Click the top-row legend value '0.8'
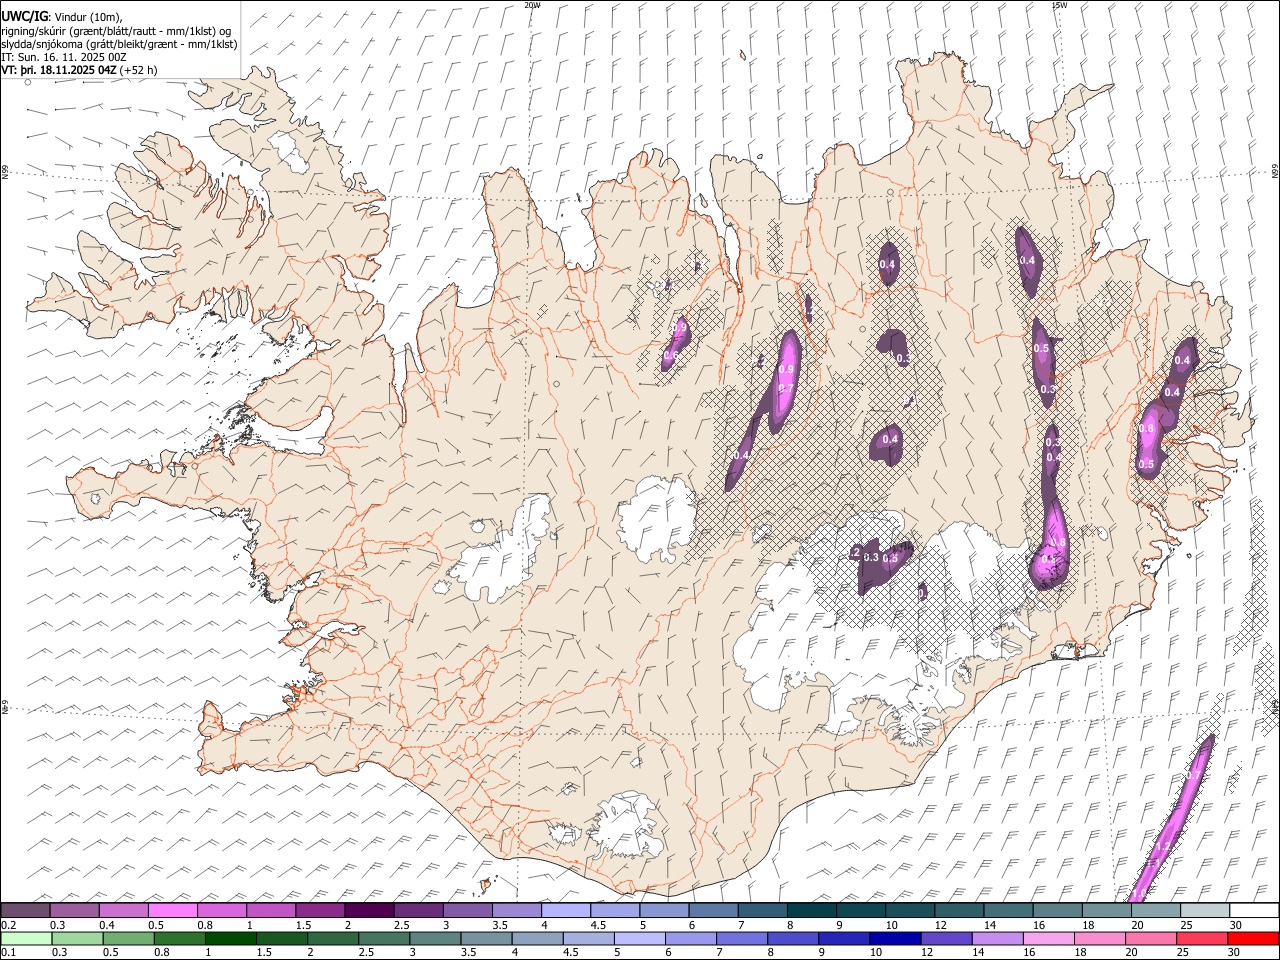 [x=205, y=925]
